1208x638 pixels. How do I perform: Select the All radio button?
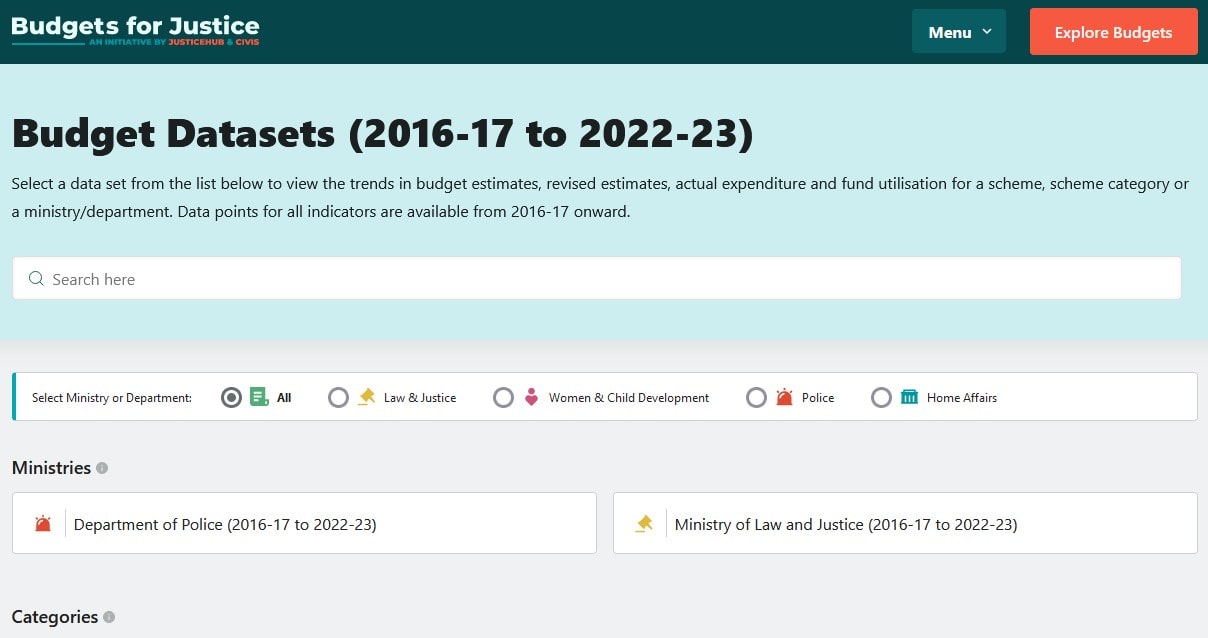231,398
